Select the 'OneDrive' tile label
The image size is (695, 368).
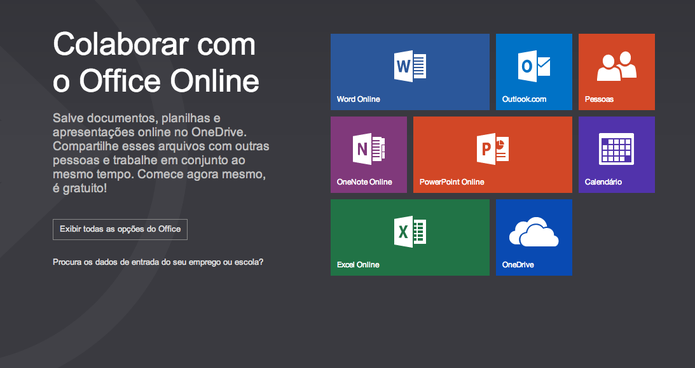click(518, 265)
